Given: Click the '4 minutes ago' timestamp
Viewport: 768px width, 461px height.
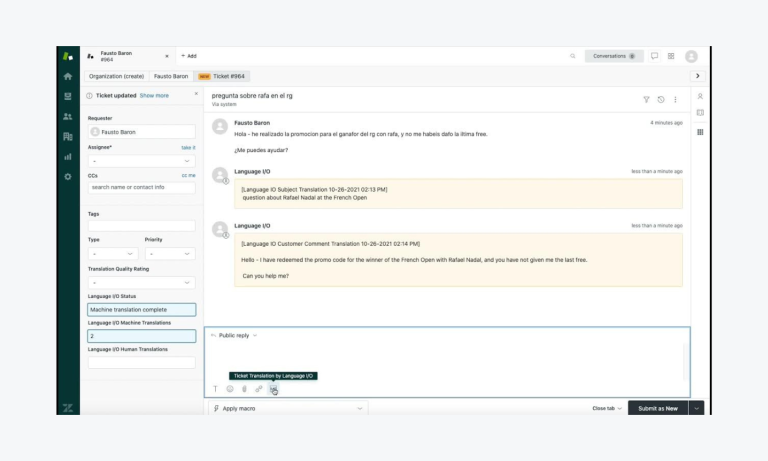Looking at the screenshot, I should click(x=666, y=123).
